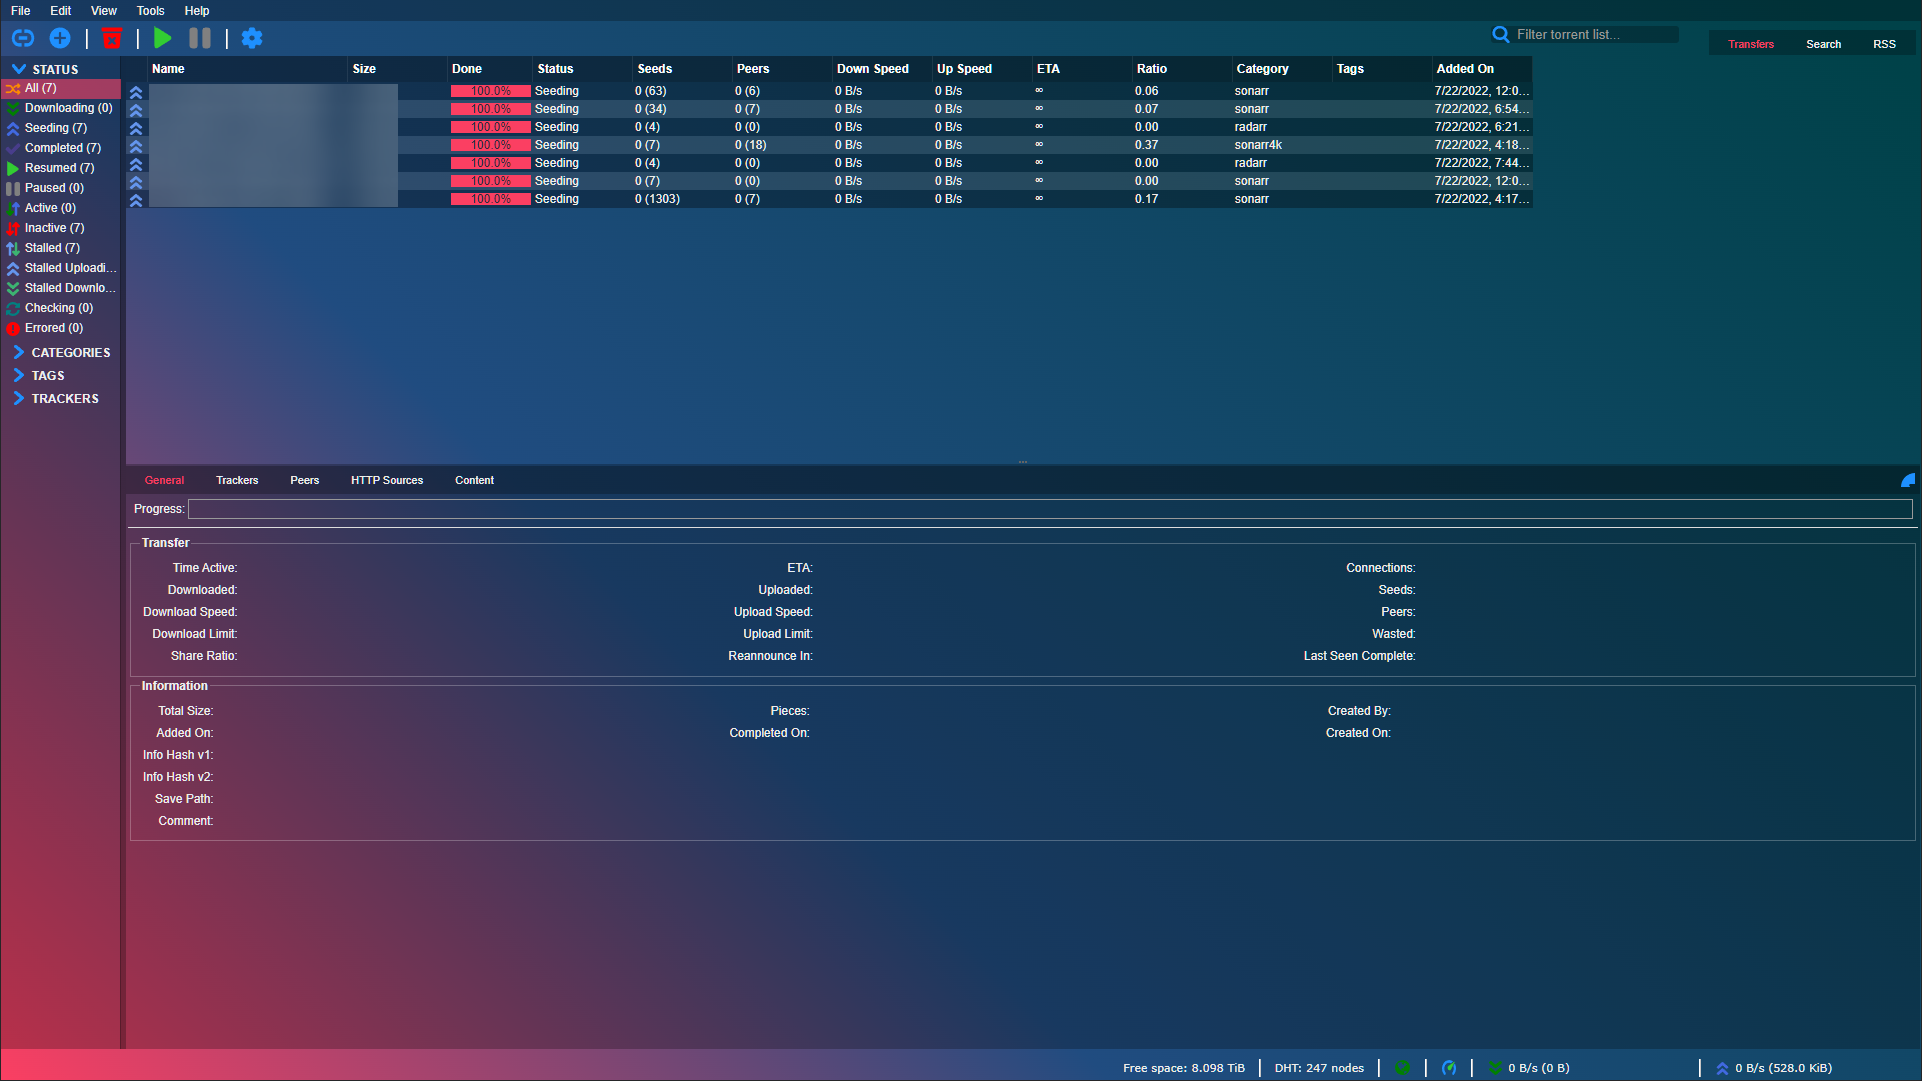Expand the CATEGORIES section
The height and width of the screenshot is (1081, 1922).
pyautogui.click(x=61, y=352)
